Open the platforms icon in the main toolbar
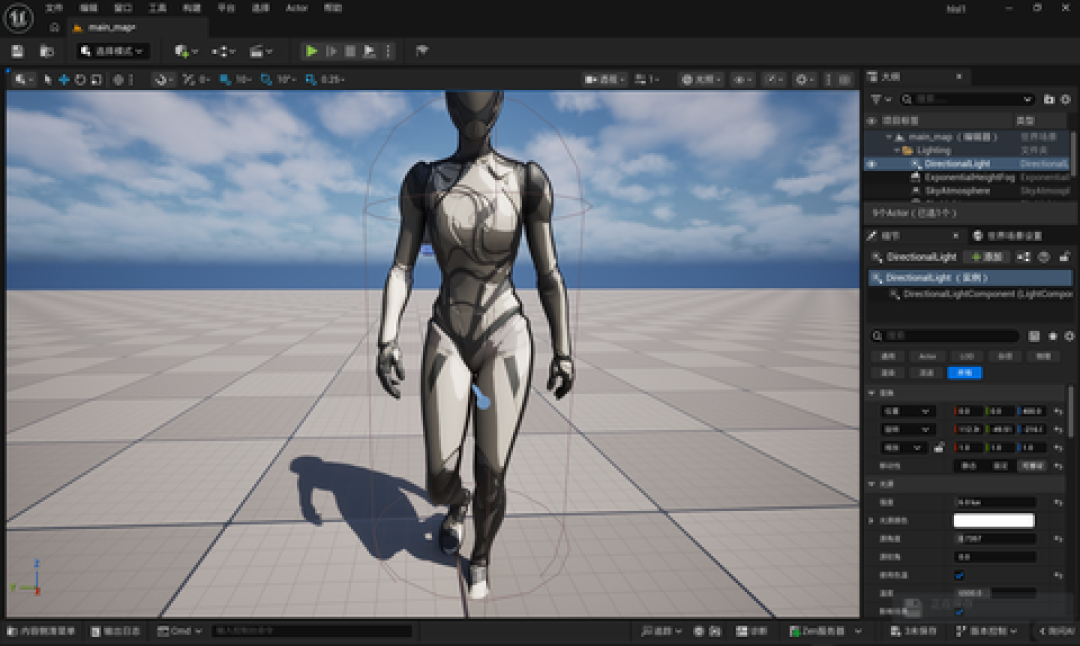Screen dimensions: 1080x646 click(422, 50)
